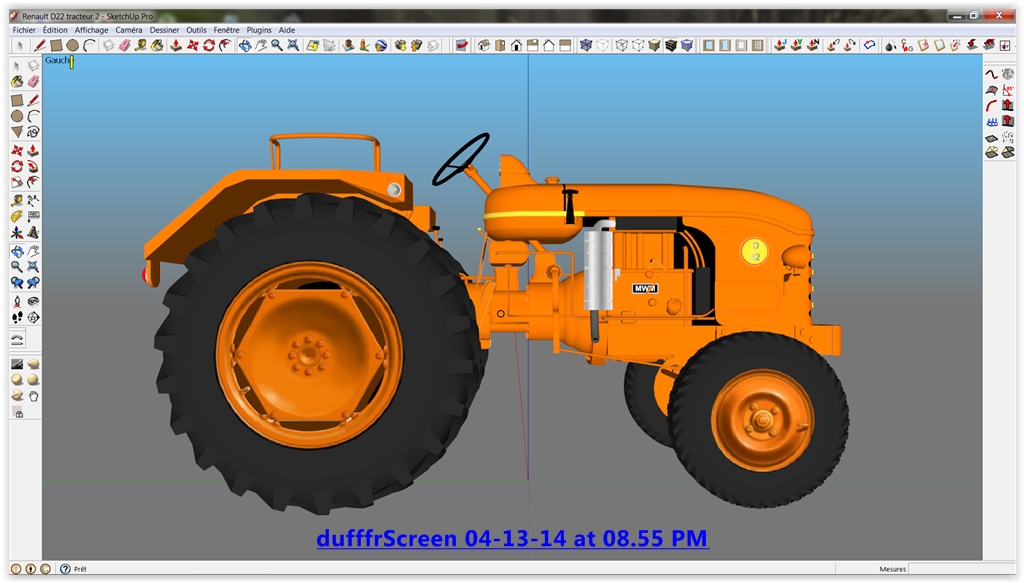Activate the Push/Pull tool in top toolbar
Image resolution: width=1024 pixels, height=583 pixels.
coord(176,45)
